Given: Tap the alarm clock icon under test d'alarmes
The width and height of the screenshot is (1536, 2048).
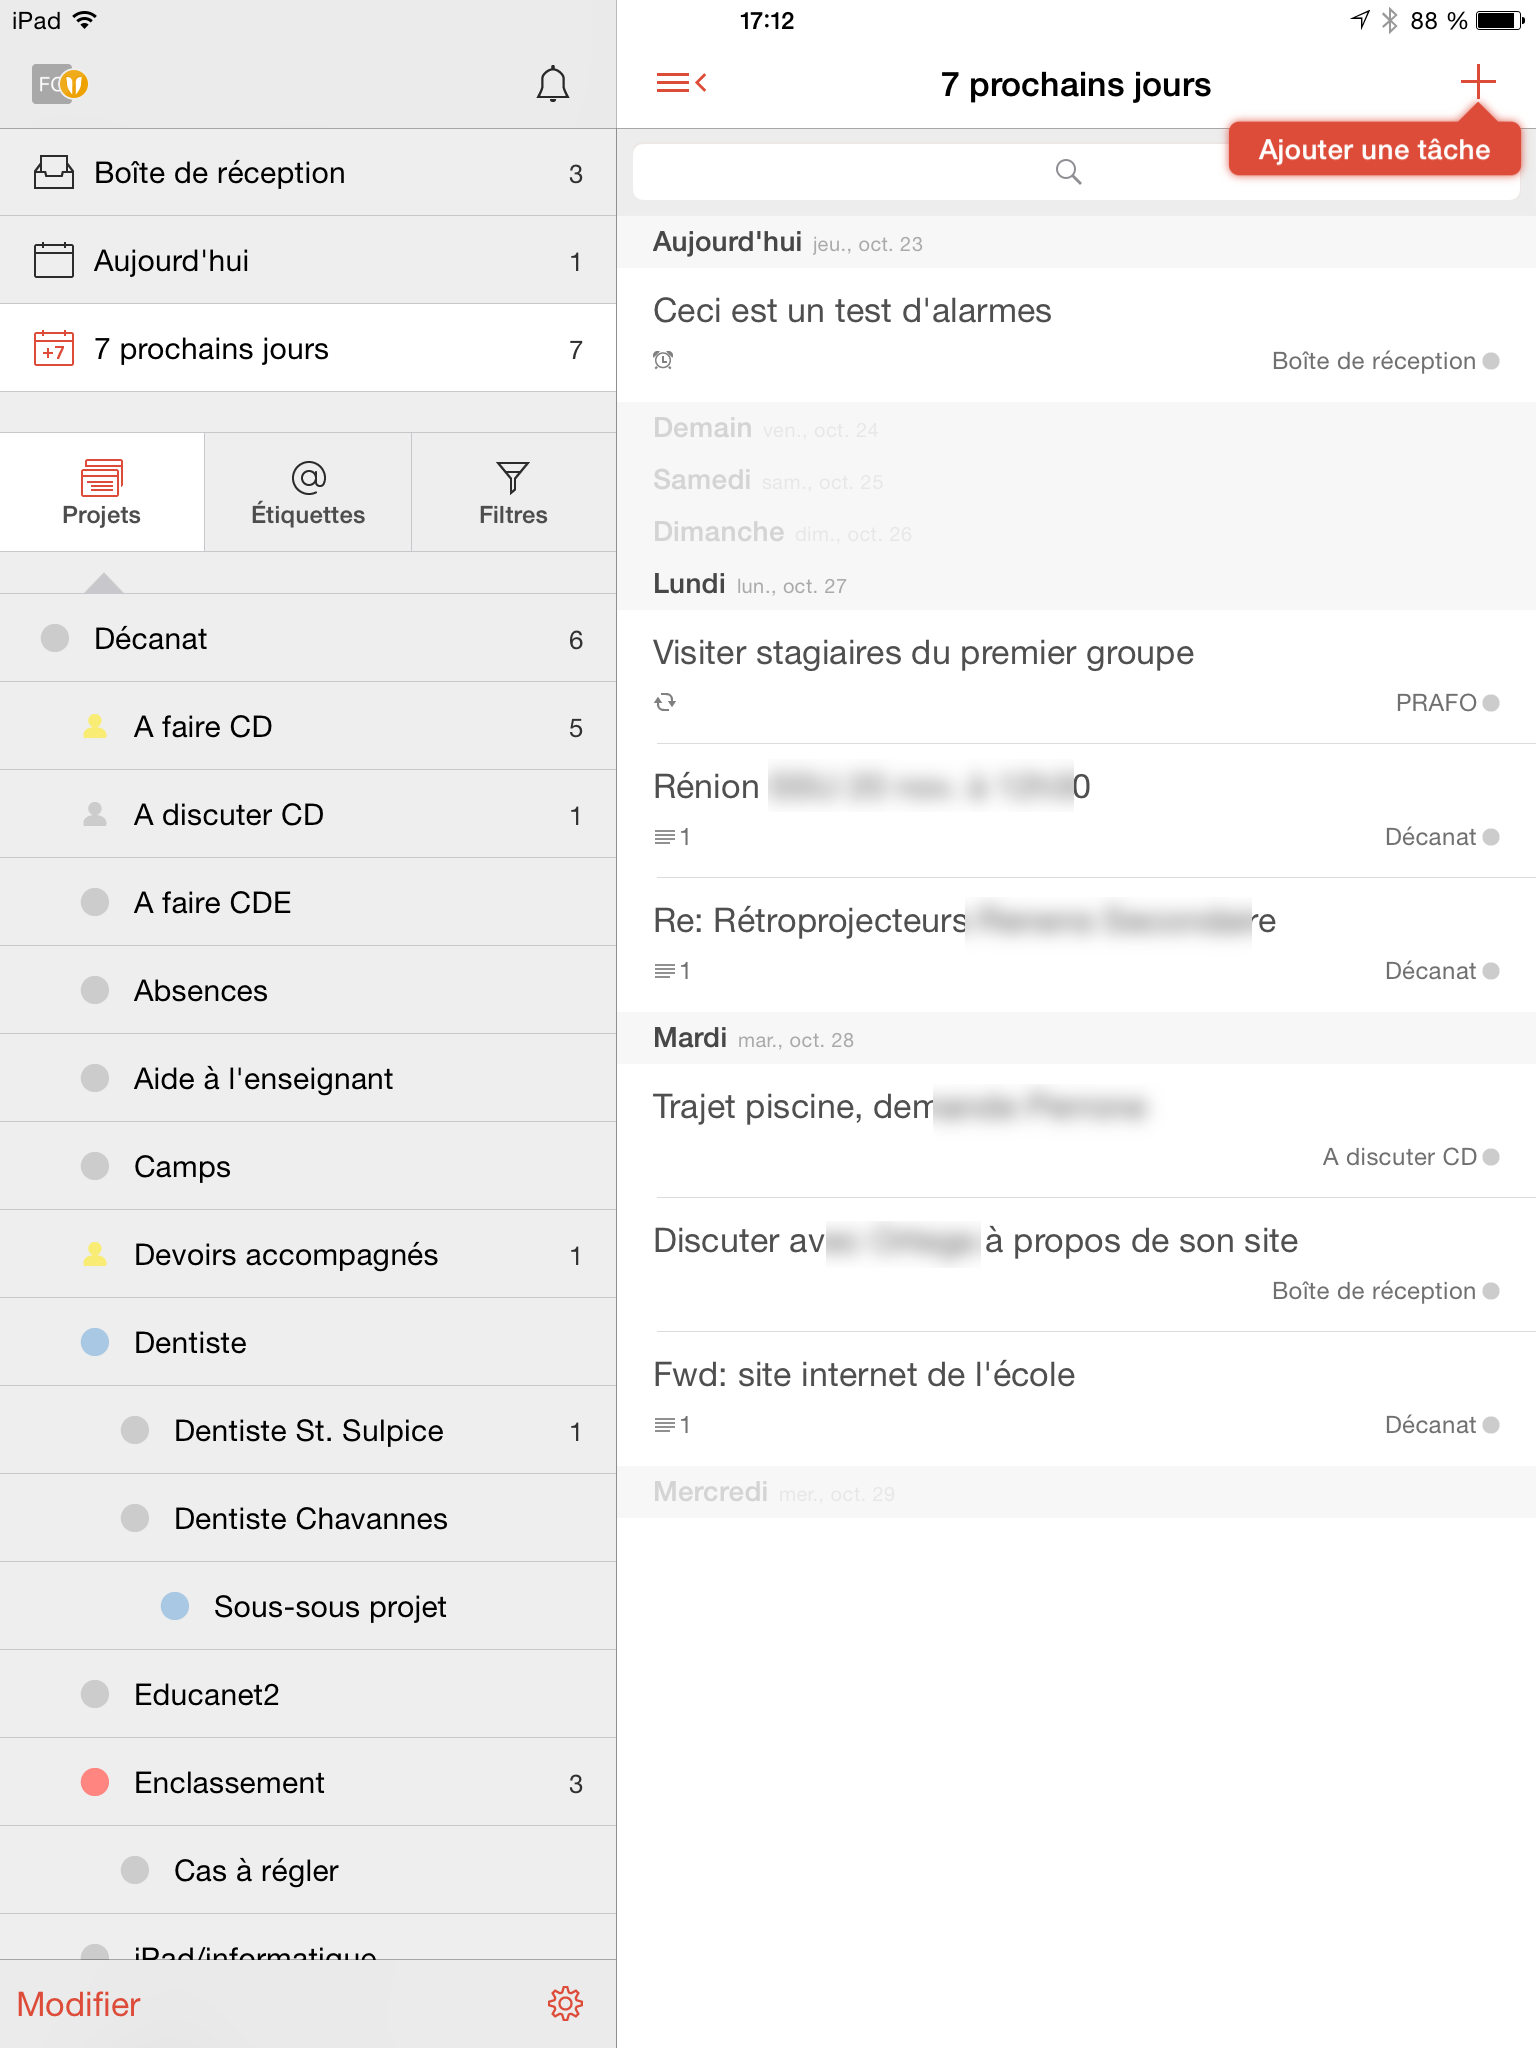Looking at the screenshot, I should coord(663,360).
